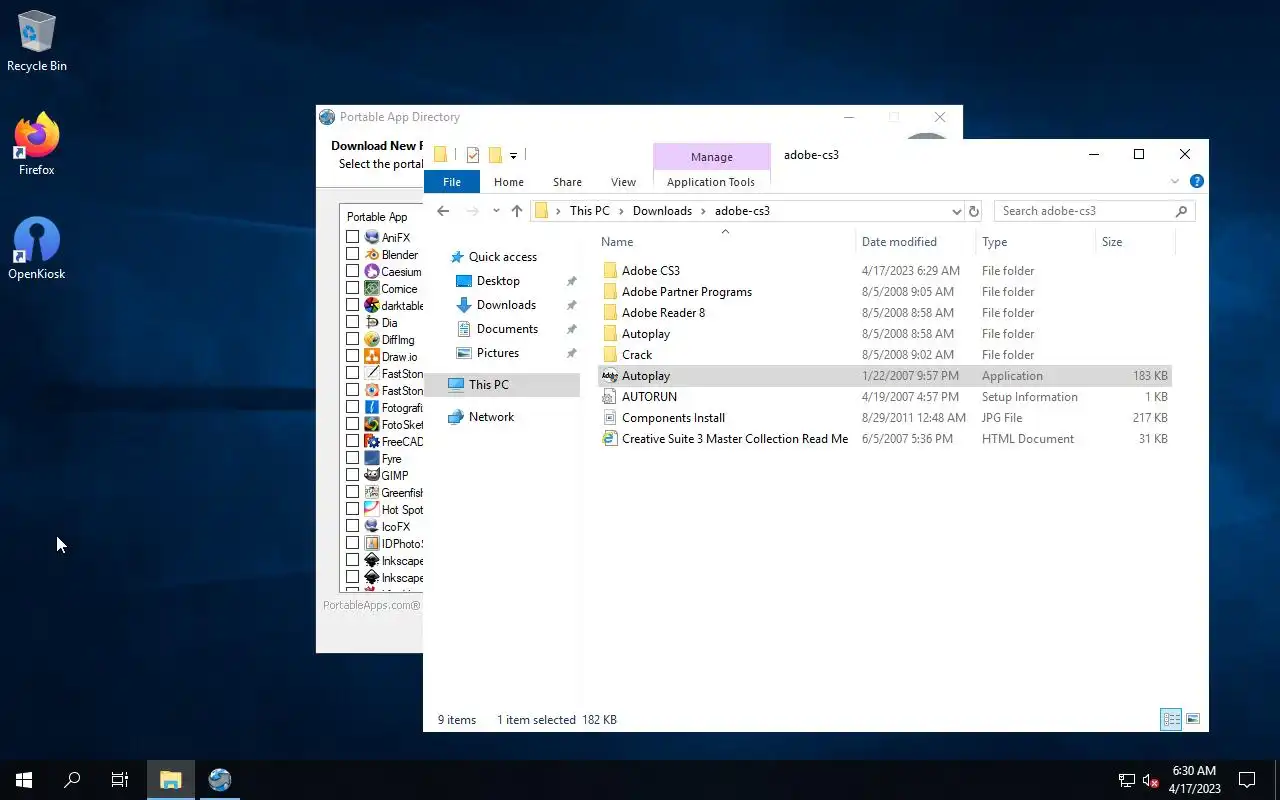Open the Adobe Partner Programs folder icon

[x=610, y=292]
